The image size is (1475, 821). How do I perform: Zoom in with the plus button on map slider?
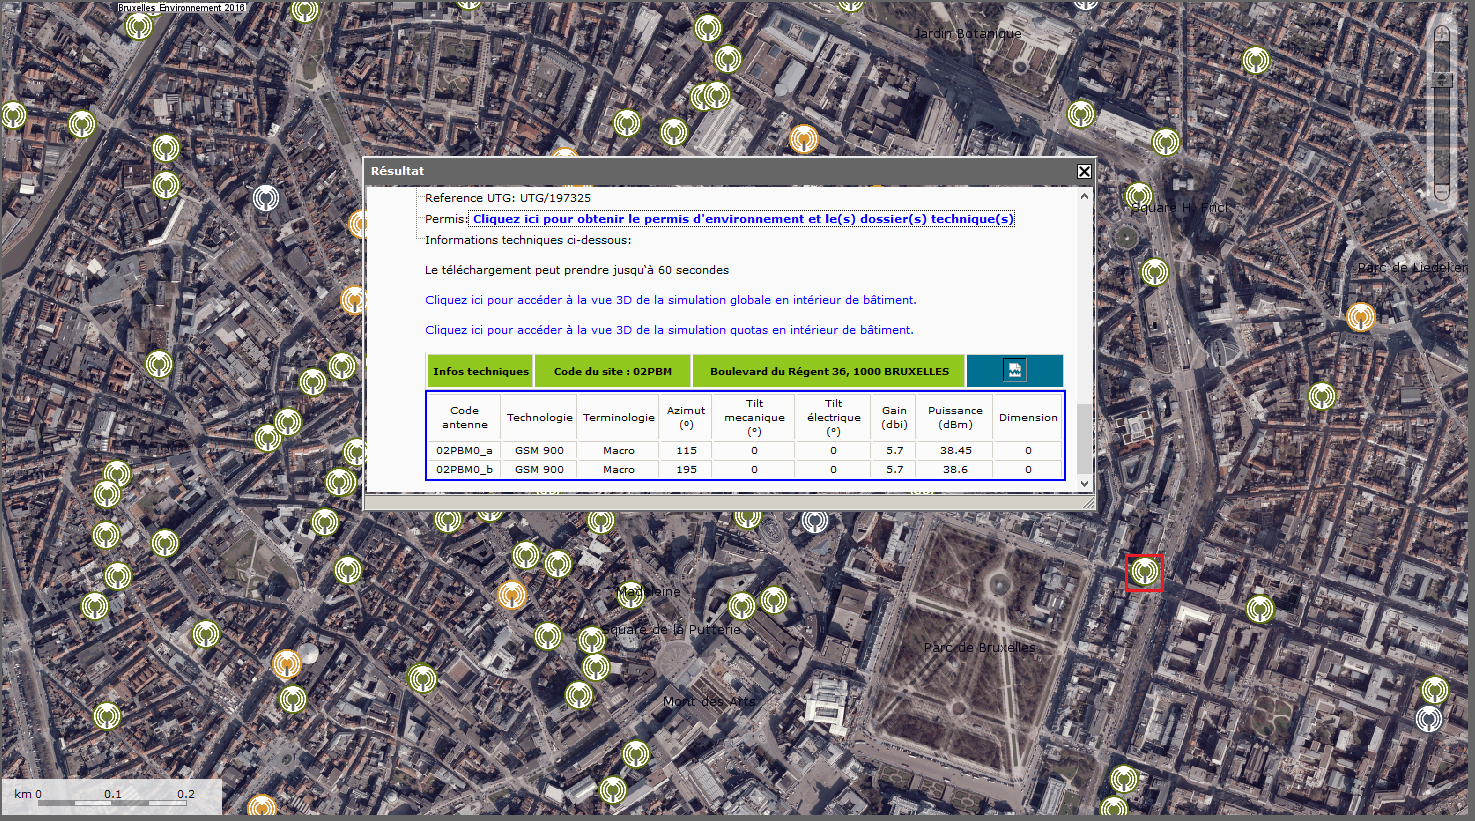(1441, 34)
